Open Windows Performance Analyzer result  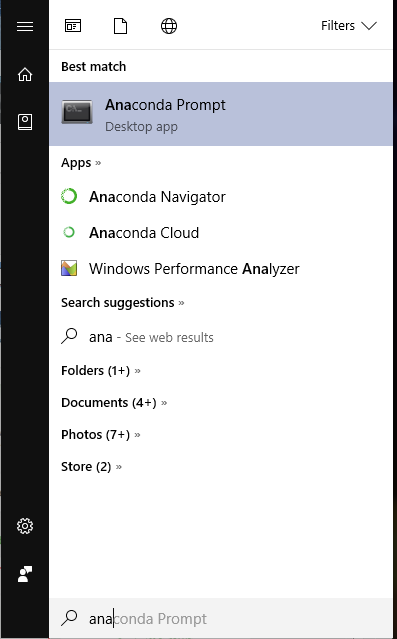(221, 268)
